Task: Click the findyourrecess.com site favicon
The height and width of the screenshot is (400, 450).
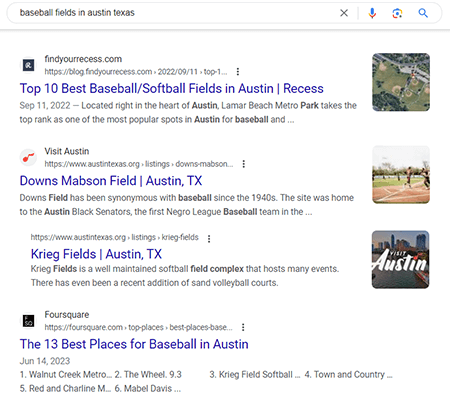Action: pos(29,65)
